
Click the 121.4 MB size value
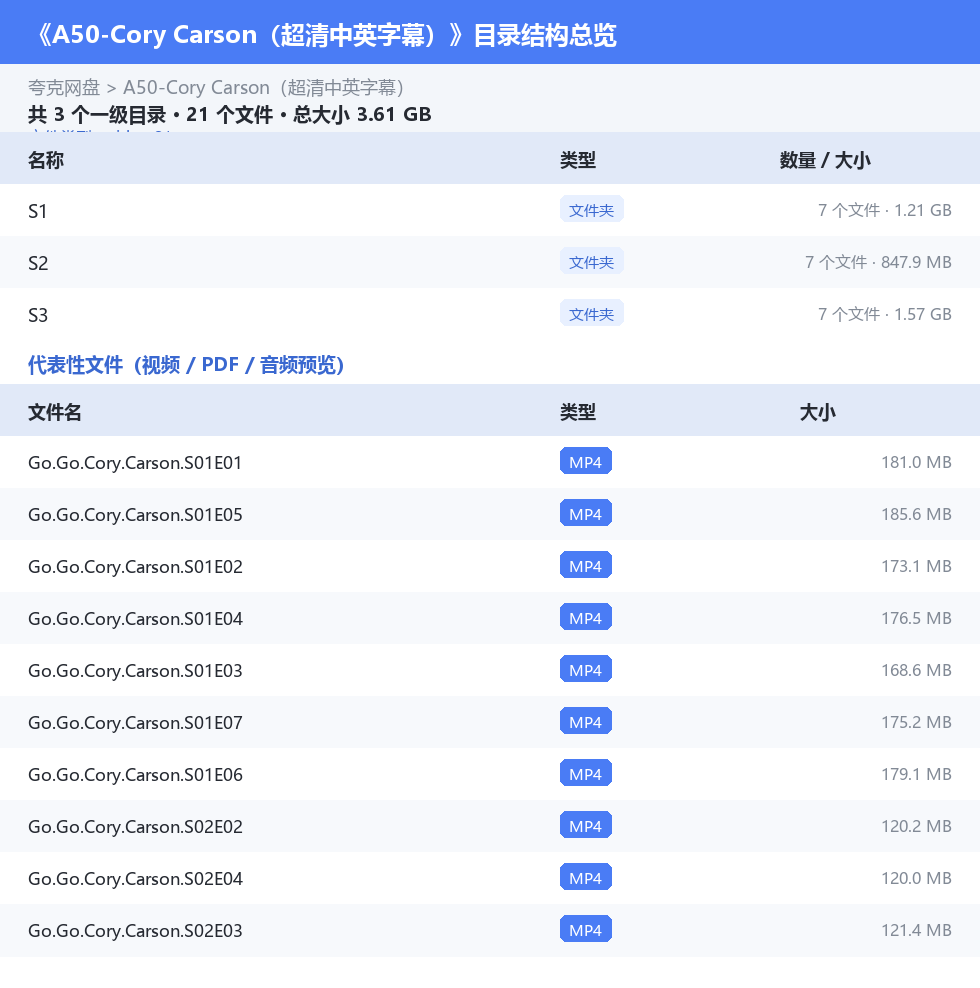click(916, 930)
